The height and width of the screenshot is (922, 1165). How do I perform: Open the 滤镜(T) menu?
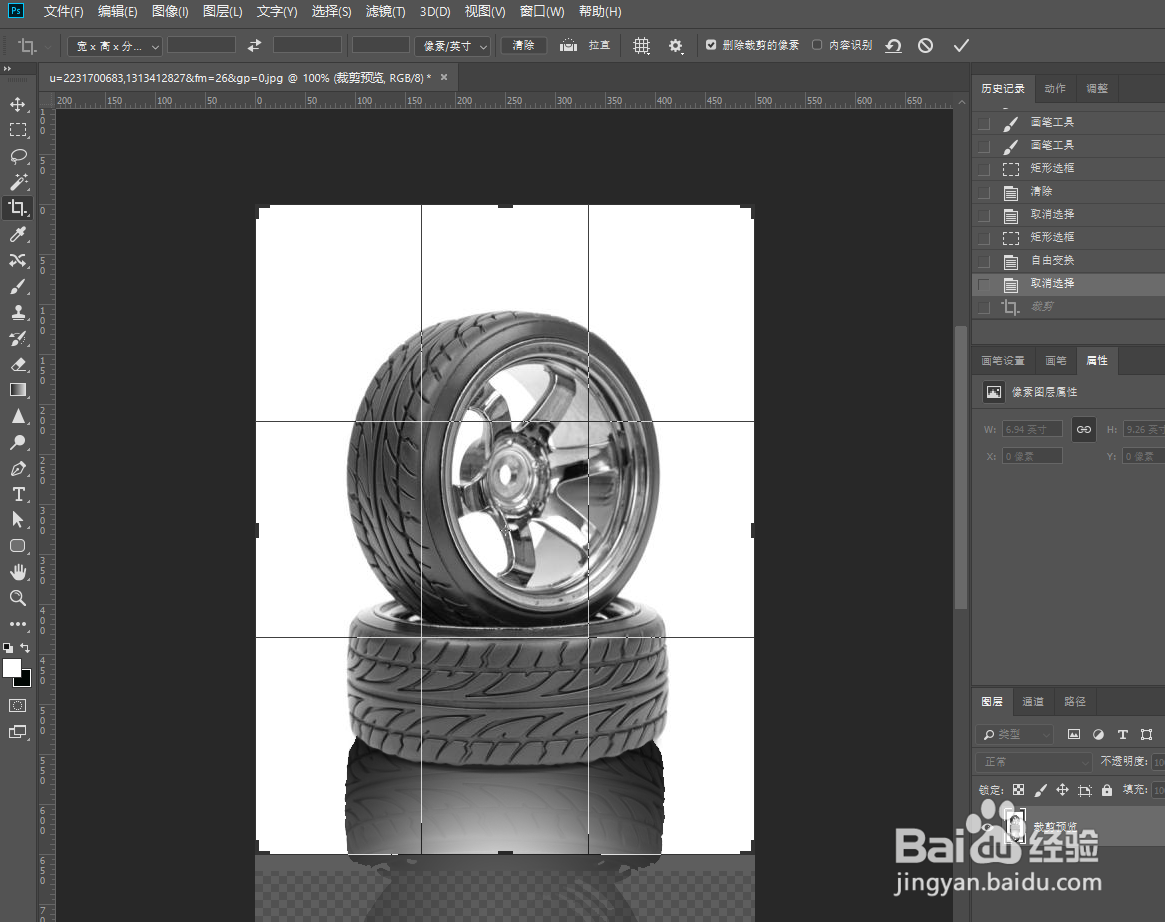coord(386,11)
